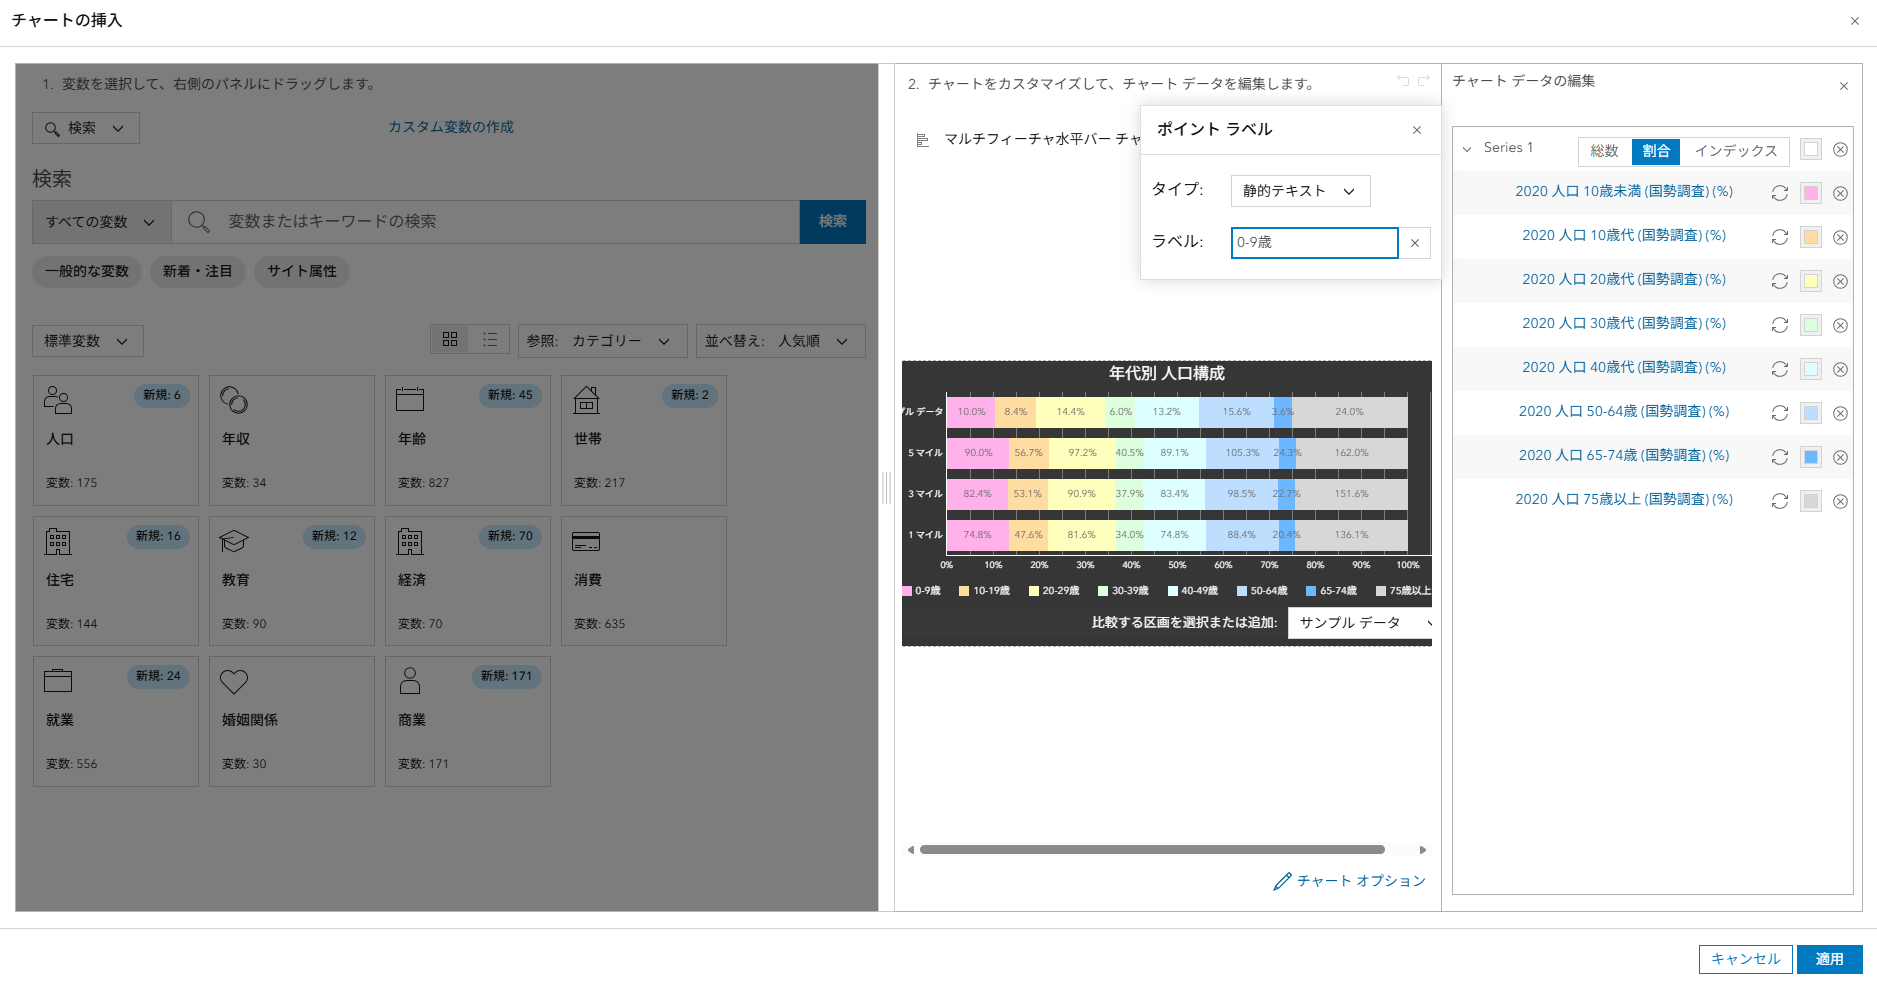Select the 一般的な変数 filter tab
This screenshot has height=988, width=1877.
tap(87, 271)
